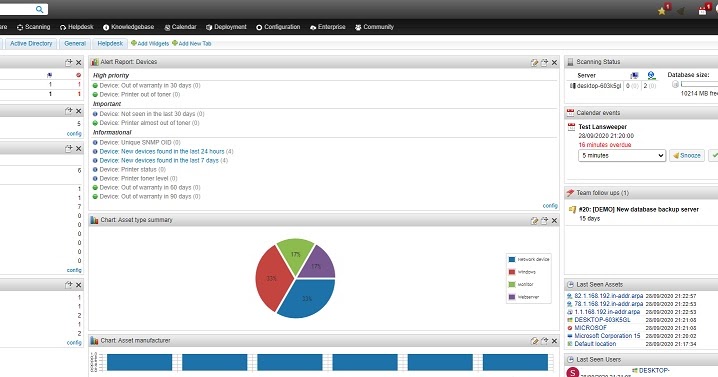Screen dimensions: 718x377
Task: Click desktop-603k5gl server in Scanning Status
Action: 598,86
